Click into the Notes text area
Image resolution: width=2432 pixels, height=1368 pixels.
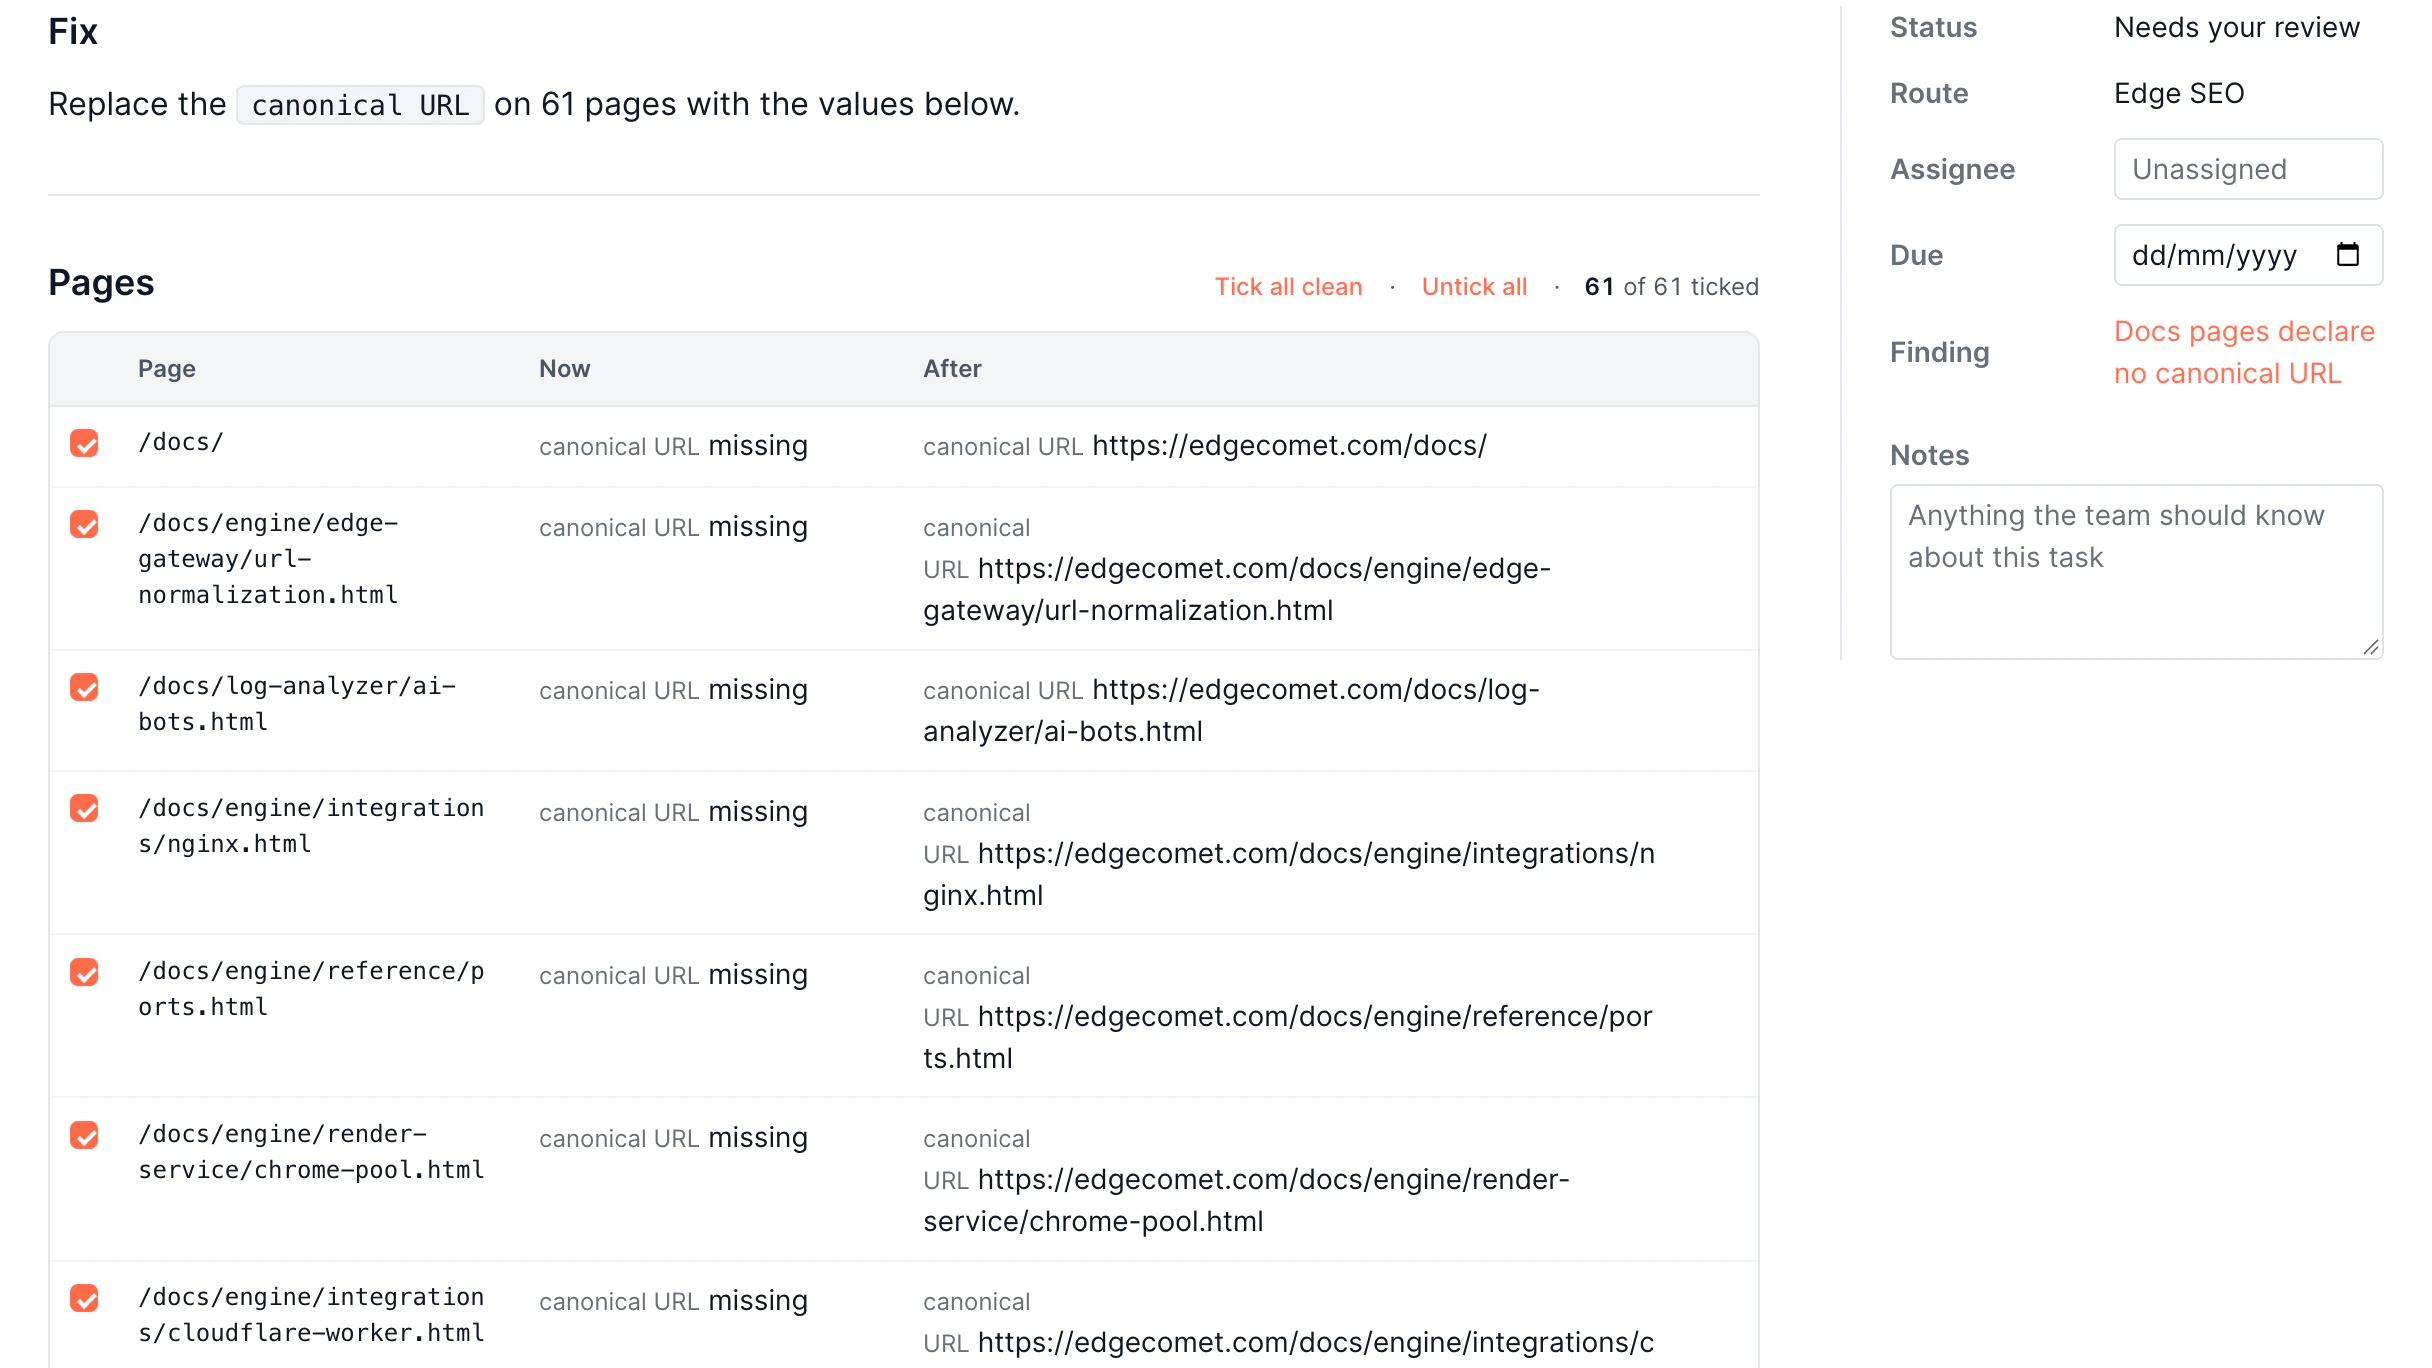[2136, 572]
